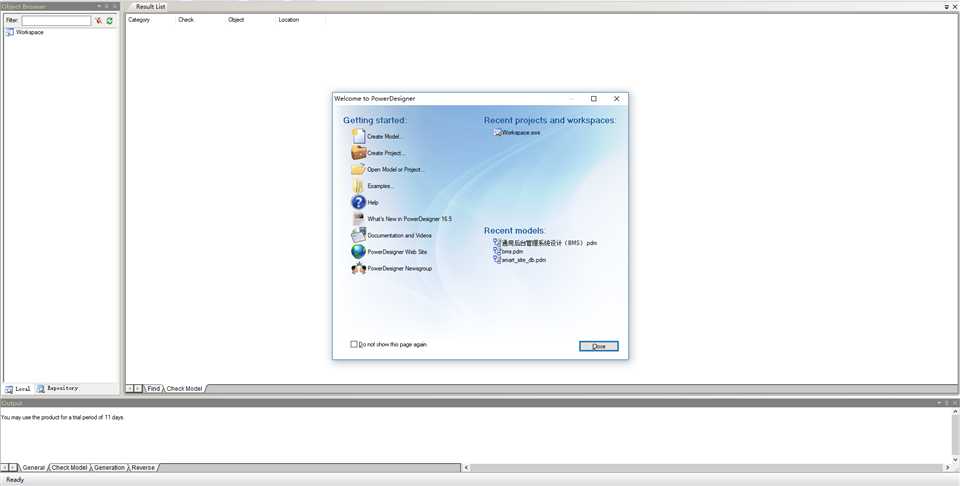Open recent workspace Workspace.sws

pos(517,132)
